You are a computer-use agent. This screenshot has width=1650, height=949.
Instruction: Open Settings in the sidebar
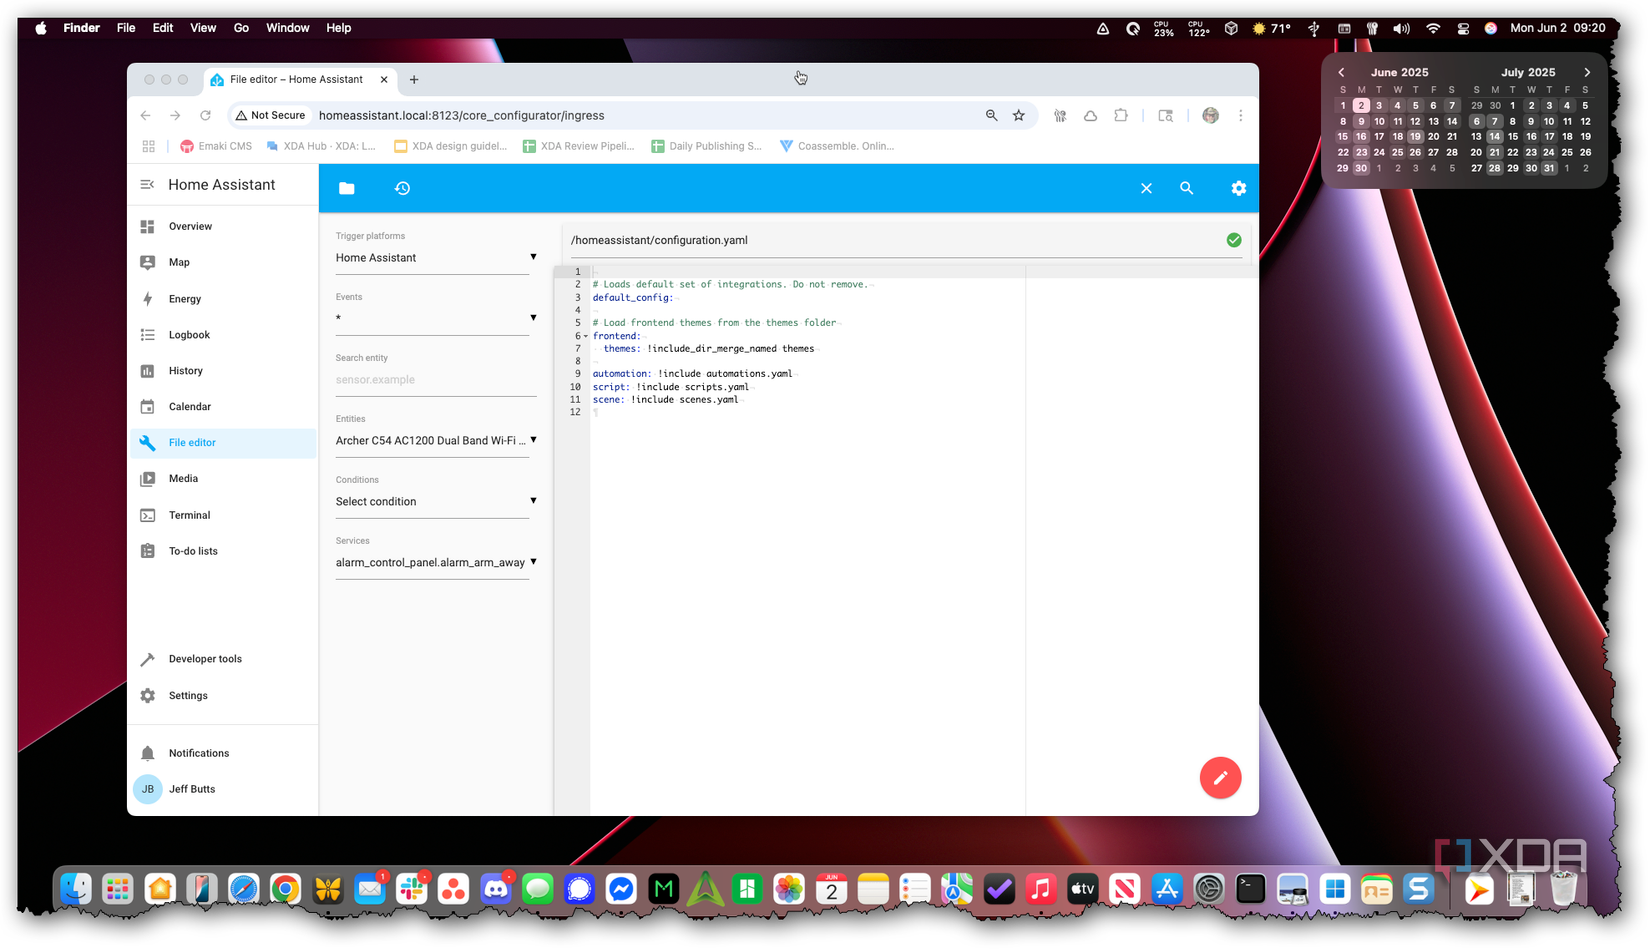(x=223, y=696)
